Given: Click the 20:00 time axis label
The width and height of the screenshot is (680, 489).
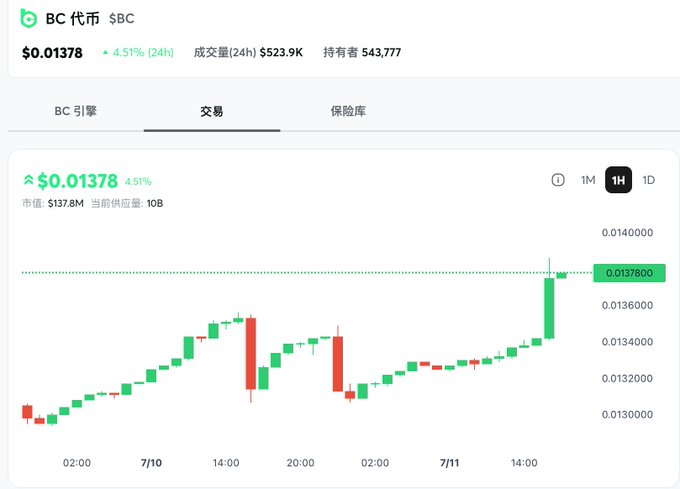Looking at the screenshot, I should point(301,463).
